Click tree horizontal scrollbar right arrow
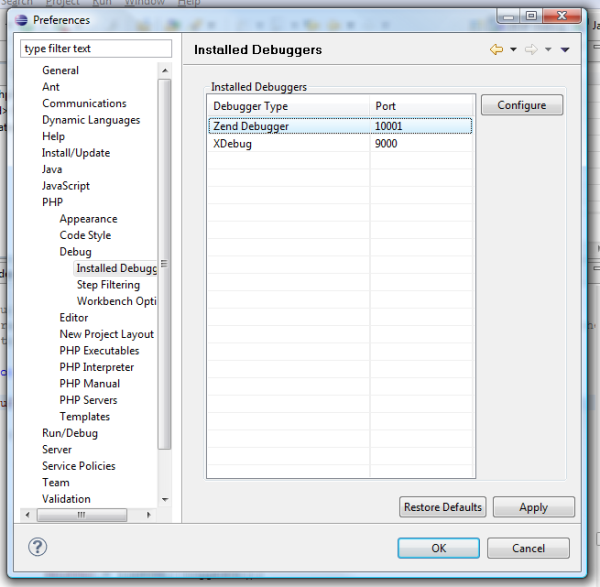 point(148,515)
